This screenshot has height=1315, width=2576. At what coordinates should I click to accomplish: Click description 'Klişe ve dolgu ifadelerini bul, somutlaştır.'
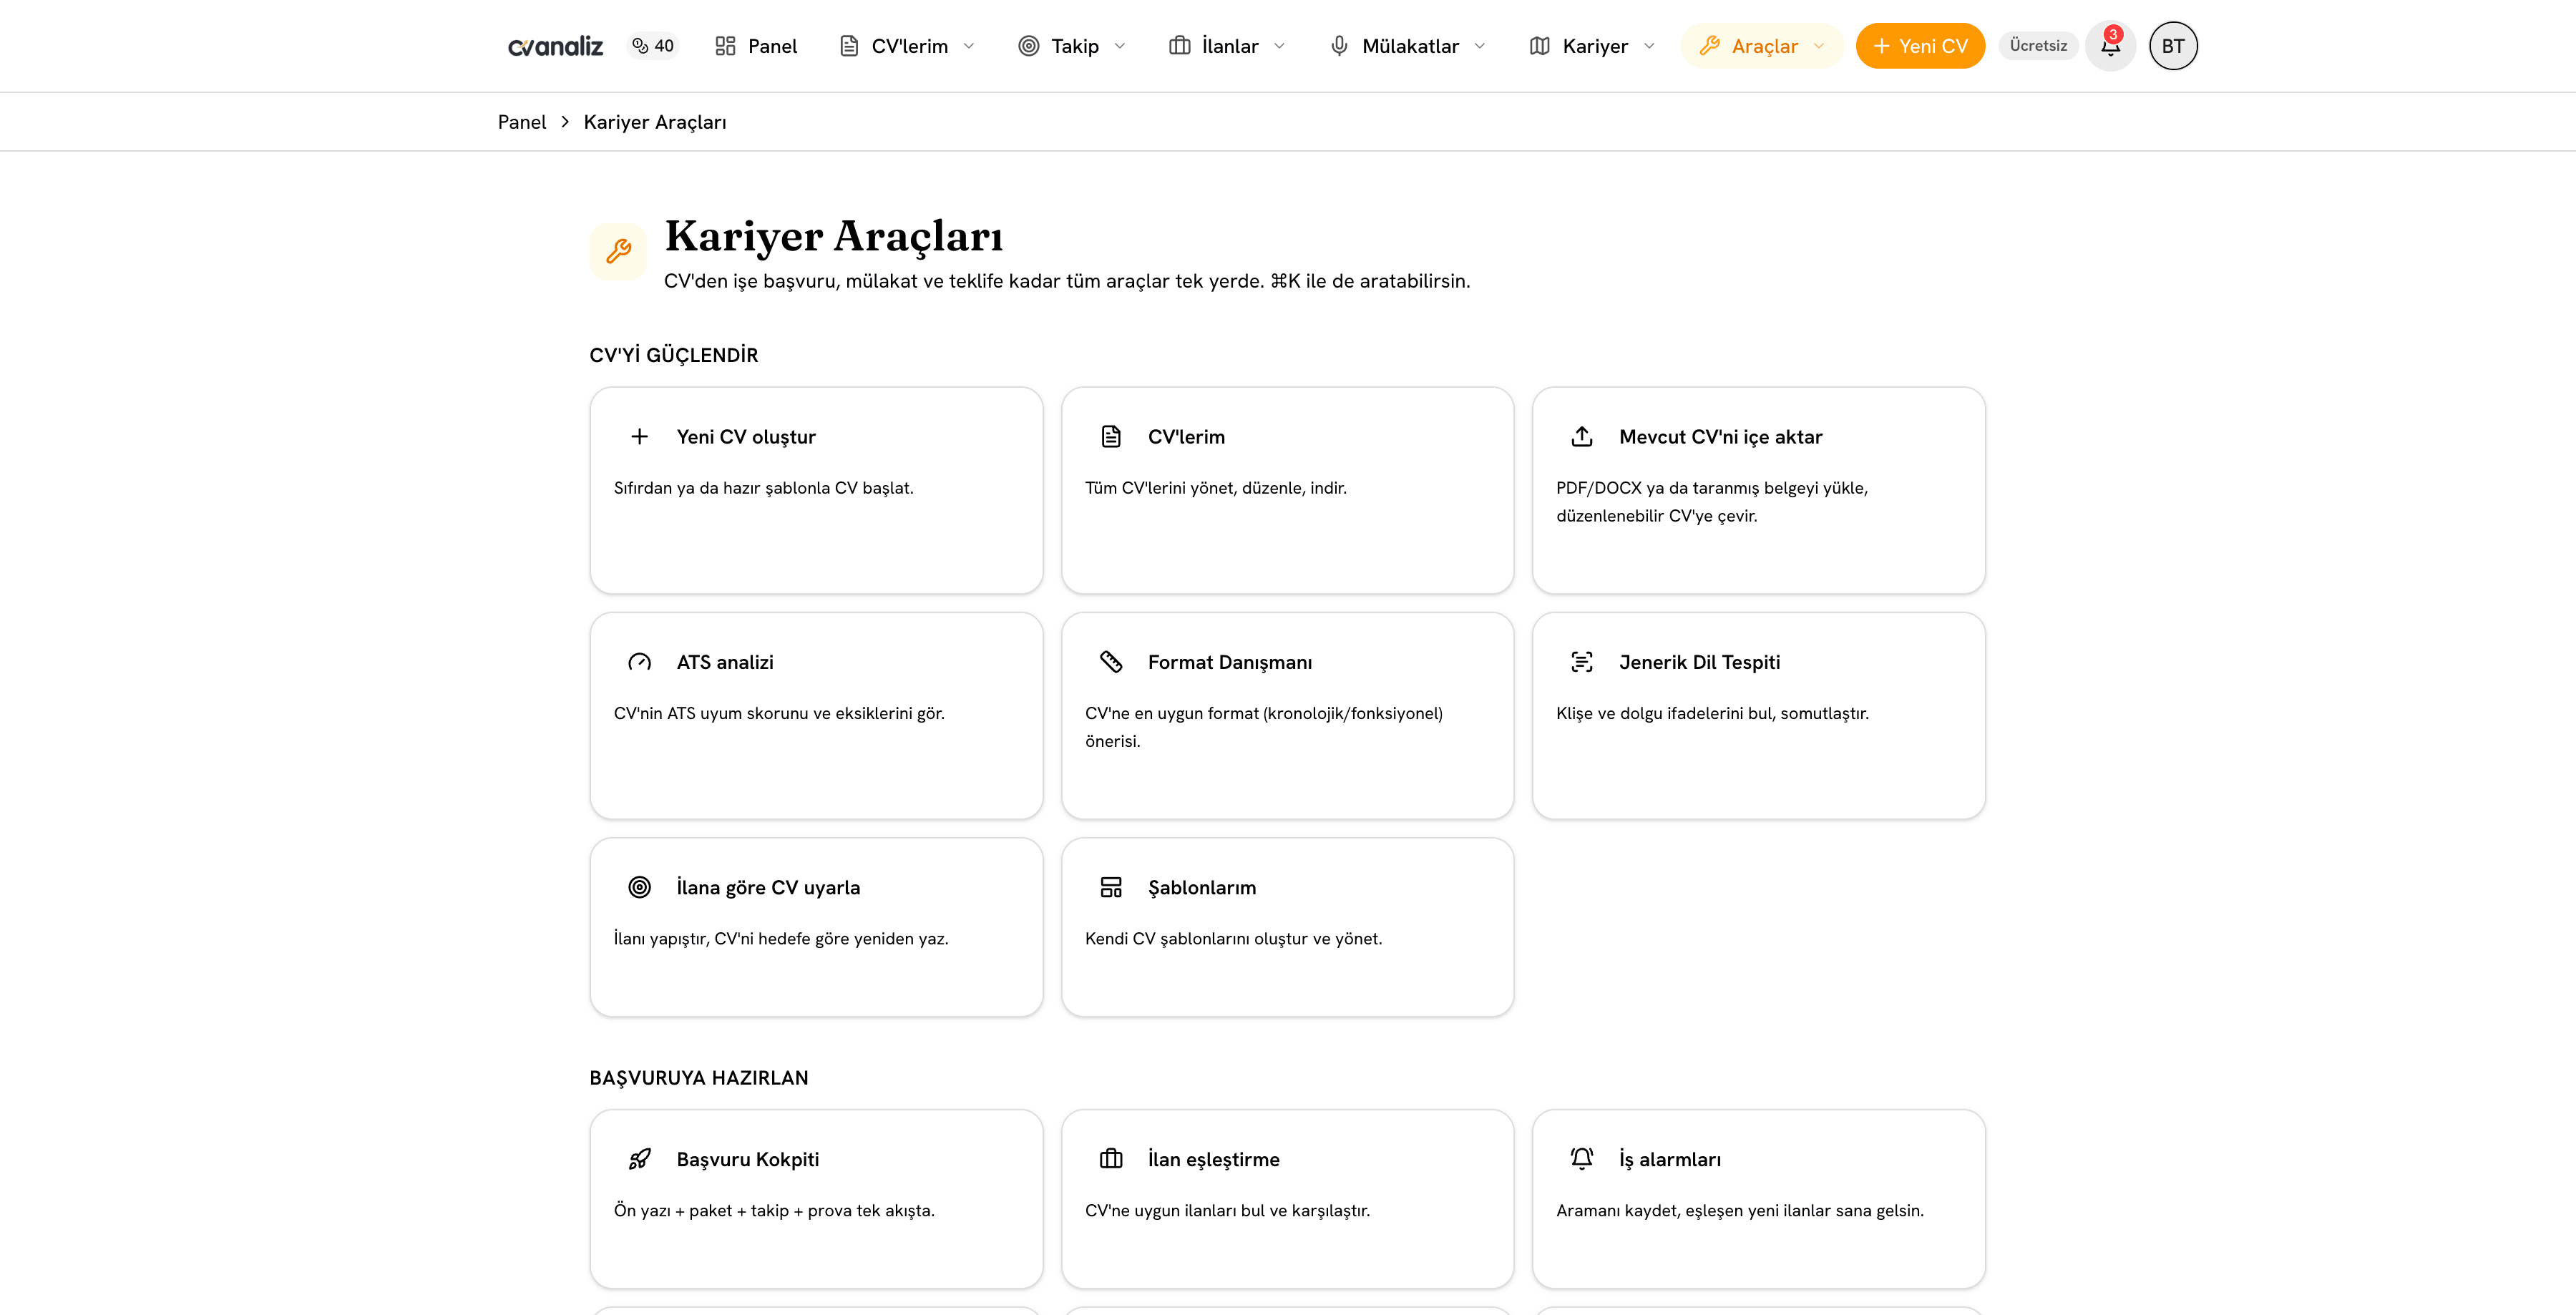1713,713
